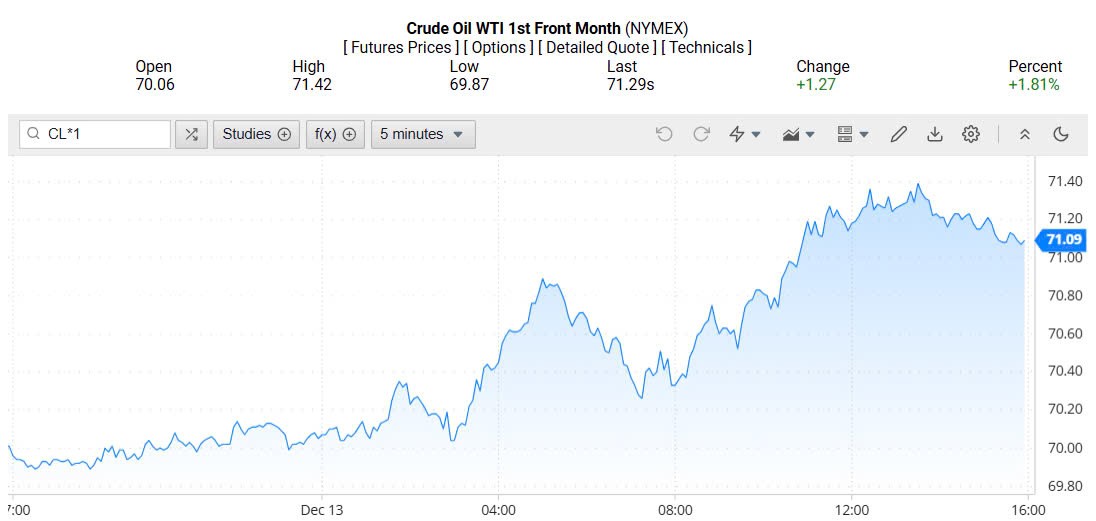
Task: Click the compare symbols shuffle icon
Action: (x=191, y=134)
